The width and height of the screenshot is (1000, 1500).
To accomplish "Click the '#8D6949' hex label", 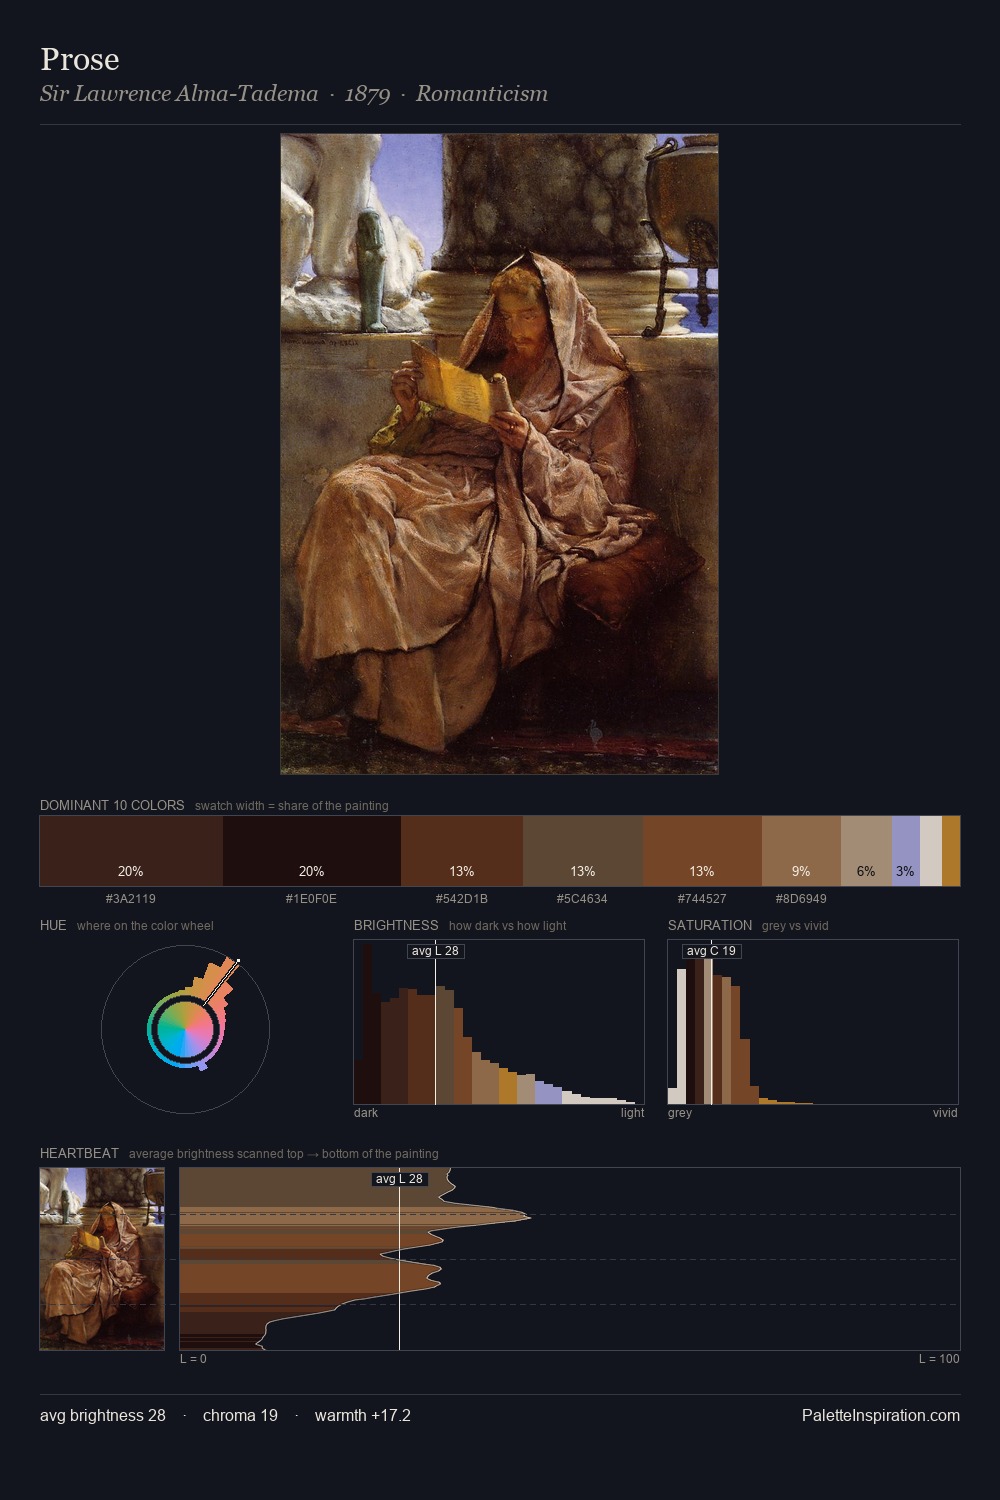I will [801, 899].
